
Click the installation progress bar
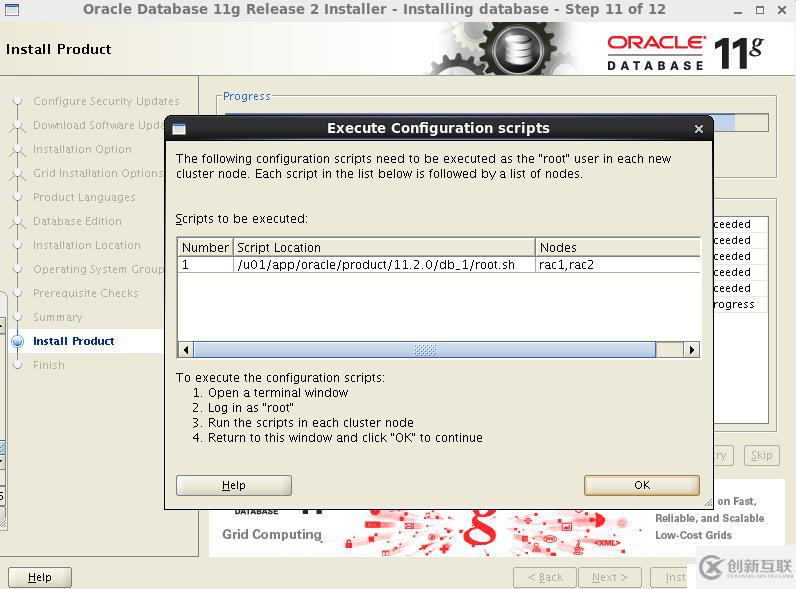coord(741,122)
